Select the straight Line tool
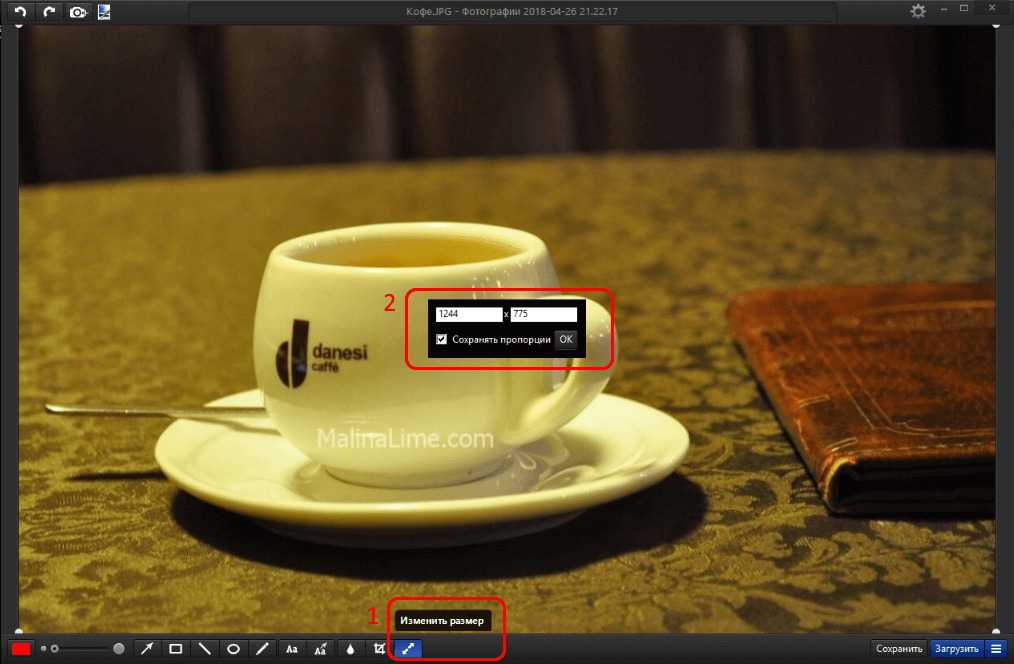The height and width of the screenshot is (664, 1014). coord(205,649)
